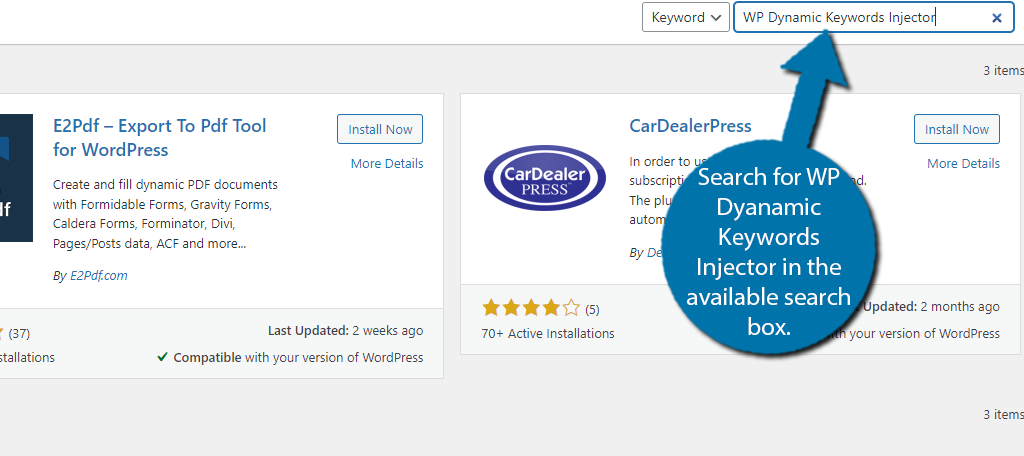Clear the search text with the X icon
1024x456 pixels.
(997, 18)
